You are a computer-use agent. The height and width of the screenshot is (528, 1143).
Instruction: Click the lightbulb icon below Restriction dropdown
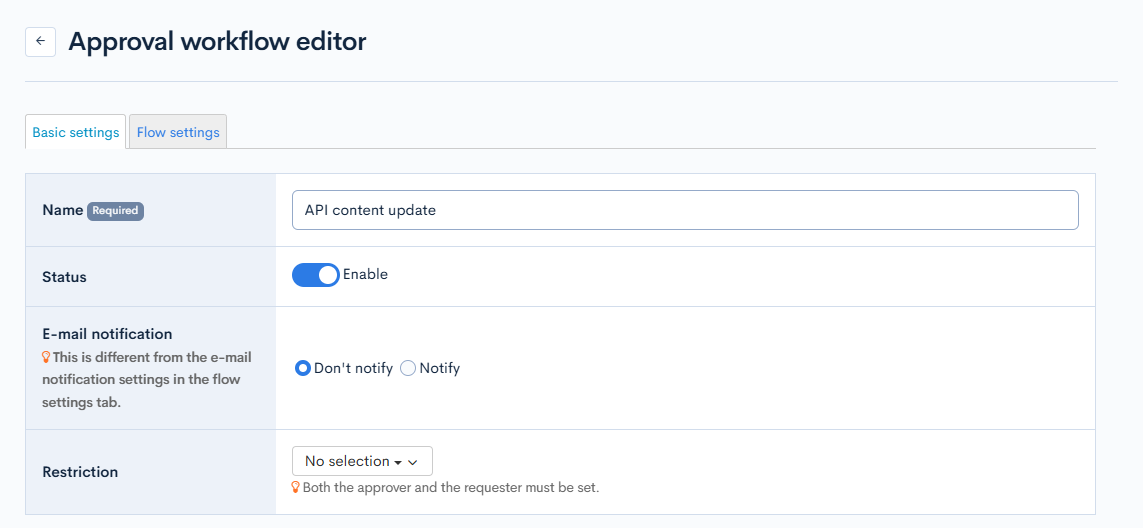coord(295,488)
